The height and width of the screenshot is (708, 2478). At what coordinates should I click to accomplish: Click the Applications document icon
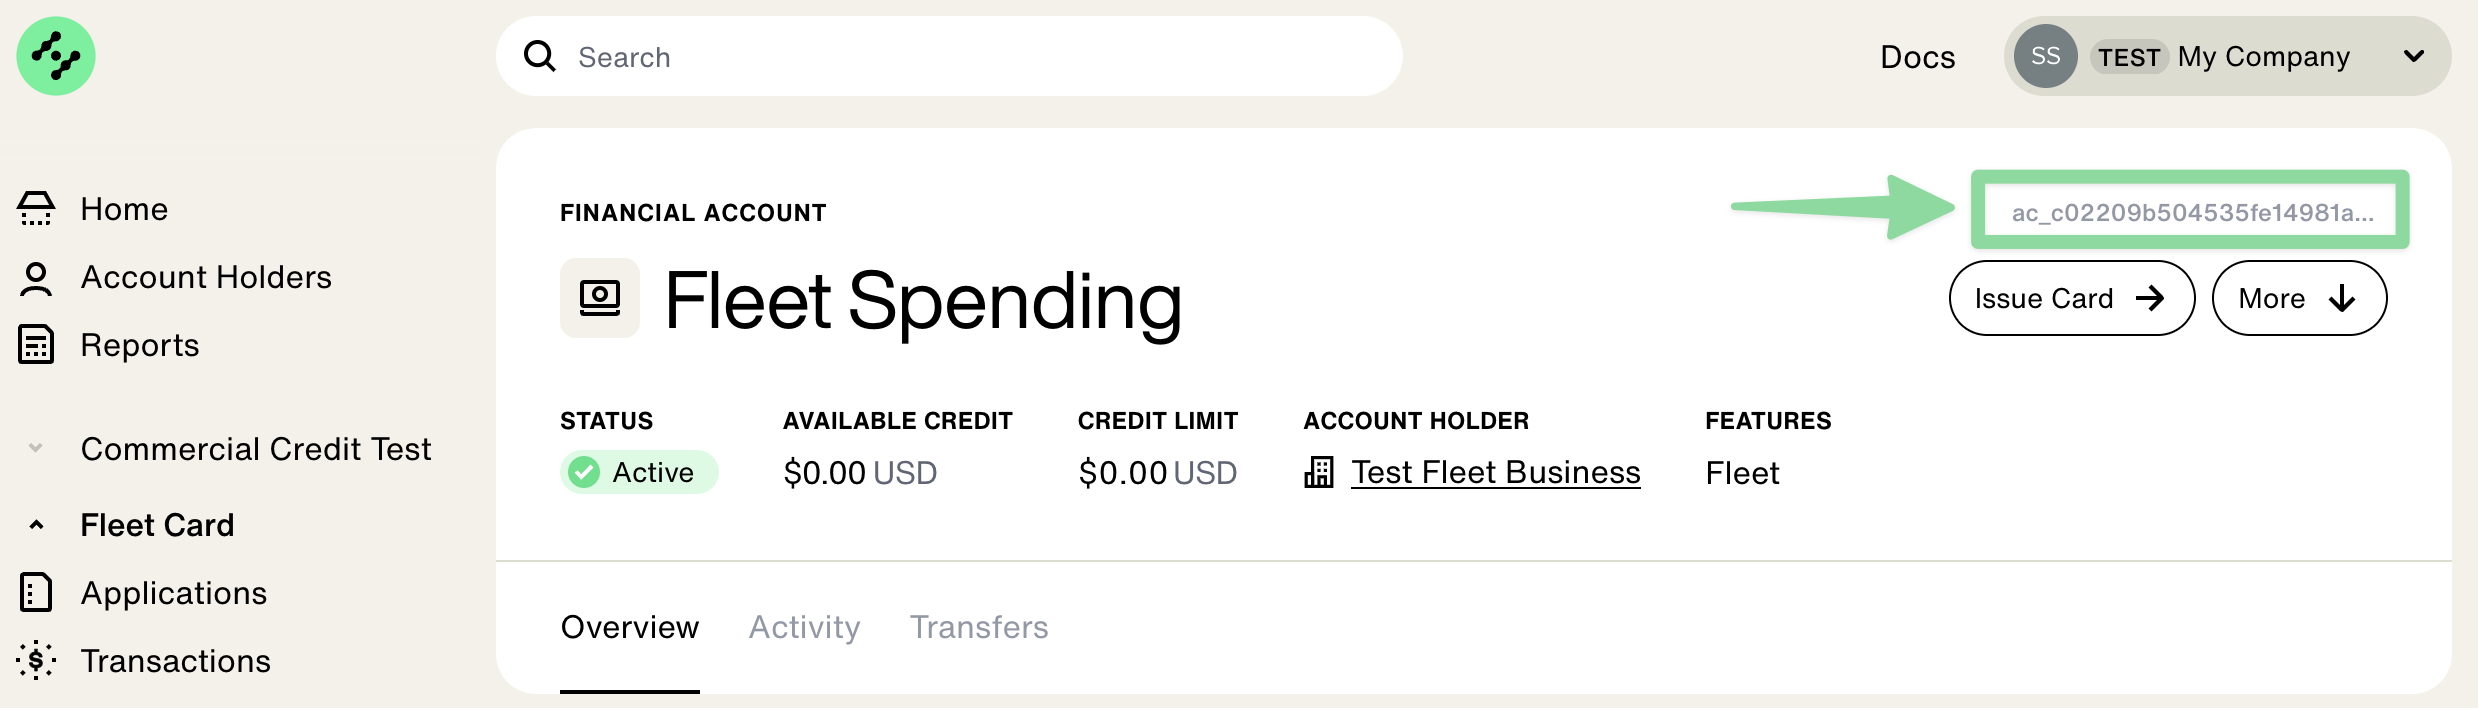point(36,592)
